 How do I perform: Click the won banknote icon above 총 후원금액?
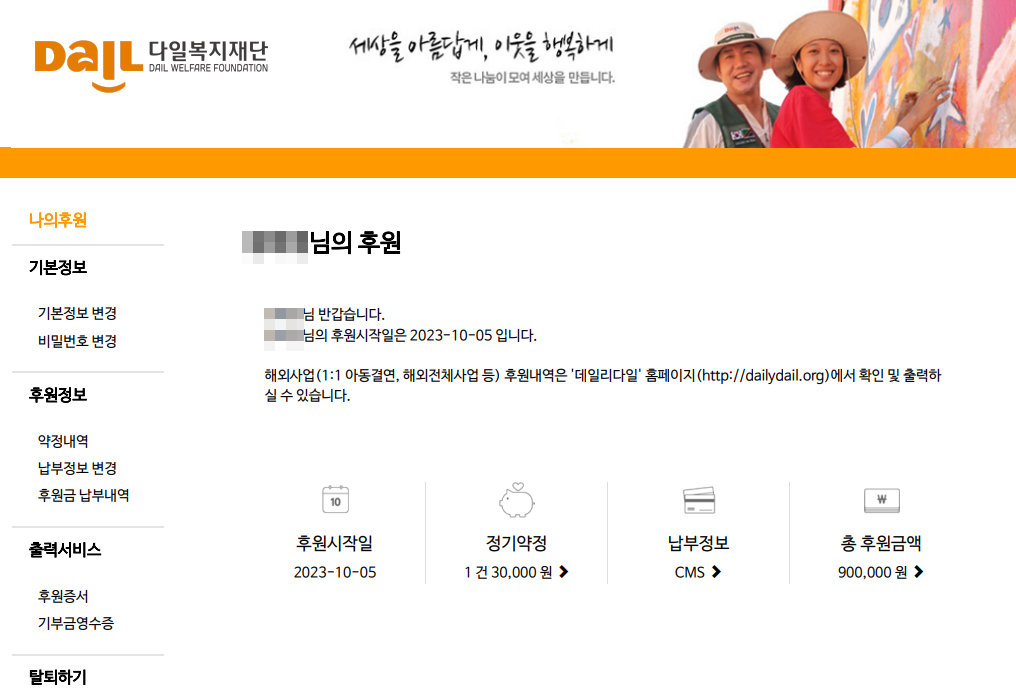click(x=881, y=499)
